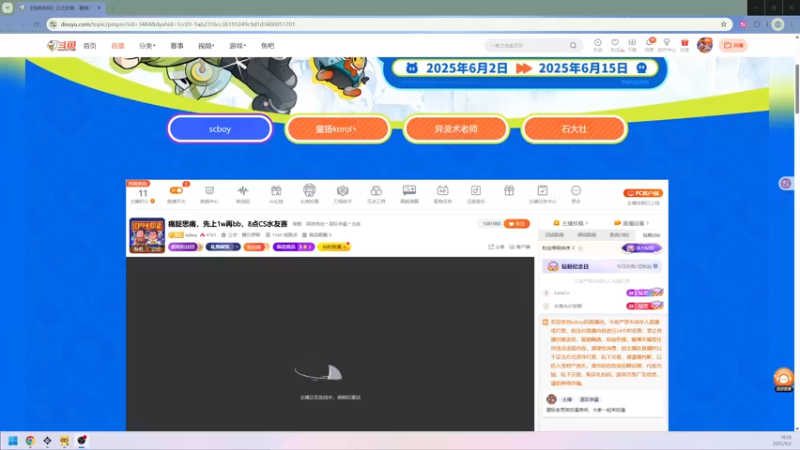
Task: Open the 直播回看 replay link
Action: (632, 223)
